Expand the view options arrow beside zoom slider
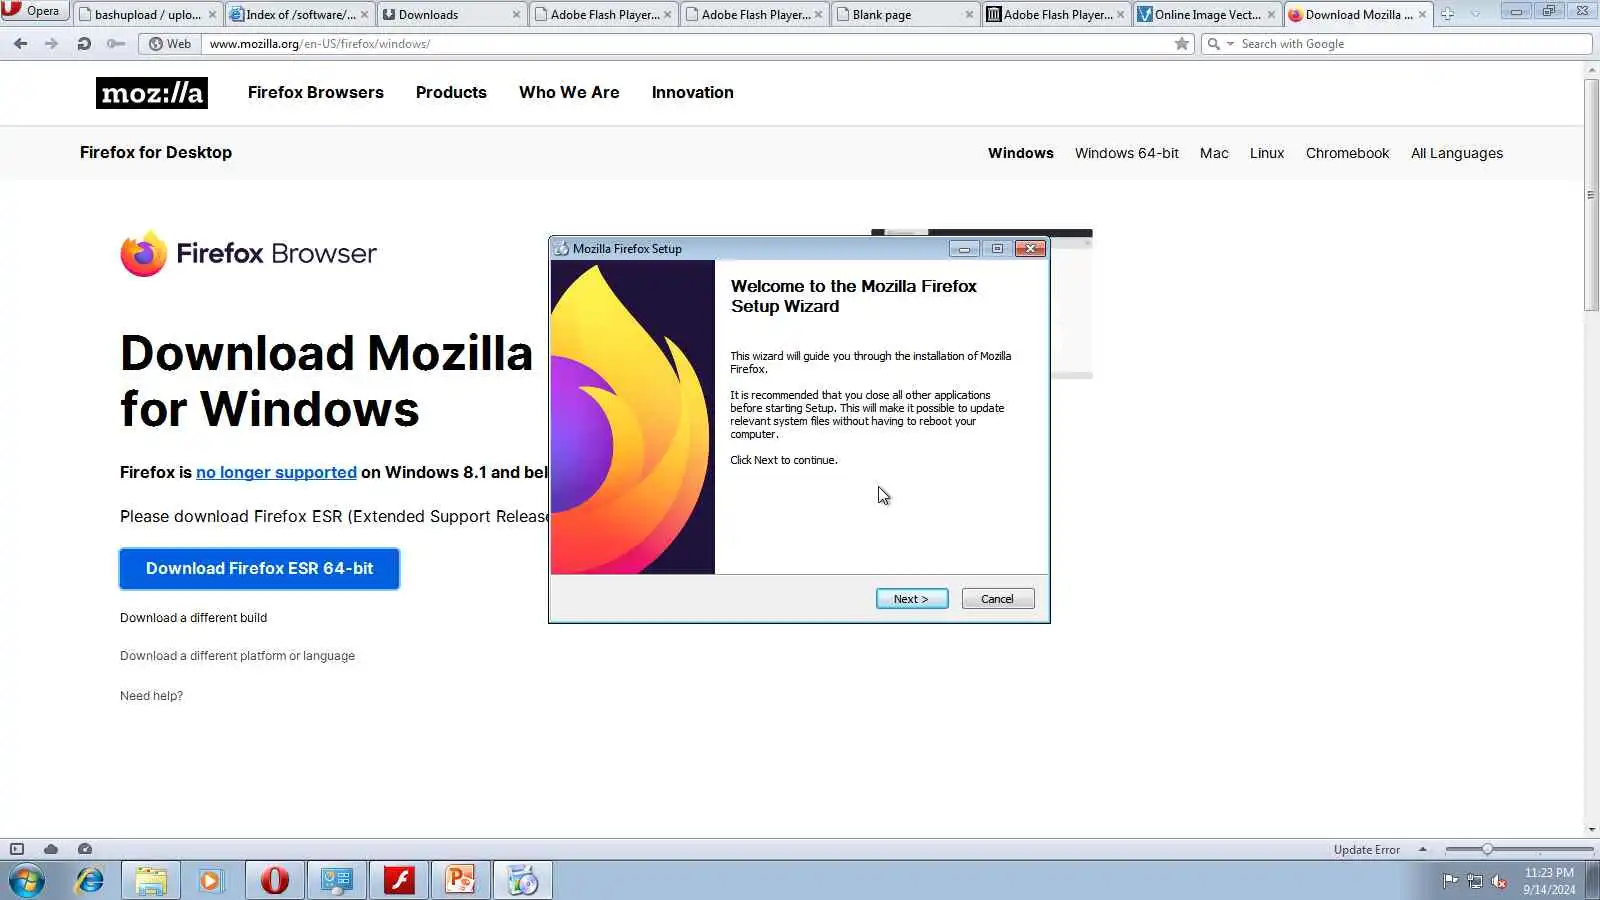Viewport: 1600px width, 900px height. tap(1422, 850)
